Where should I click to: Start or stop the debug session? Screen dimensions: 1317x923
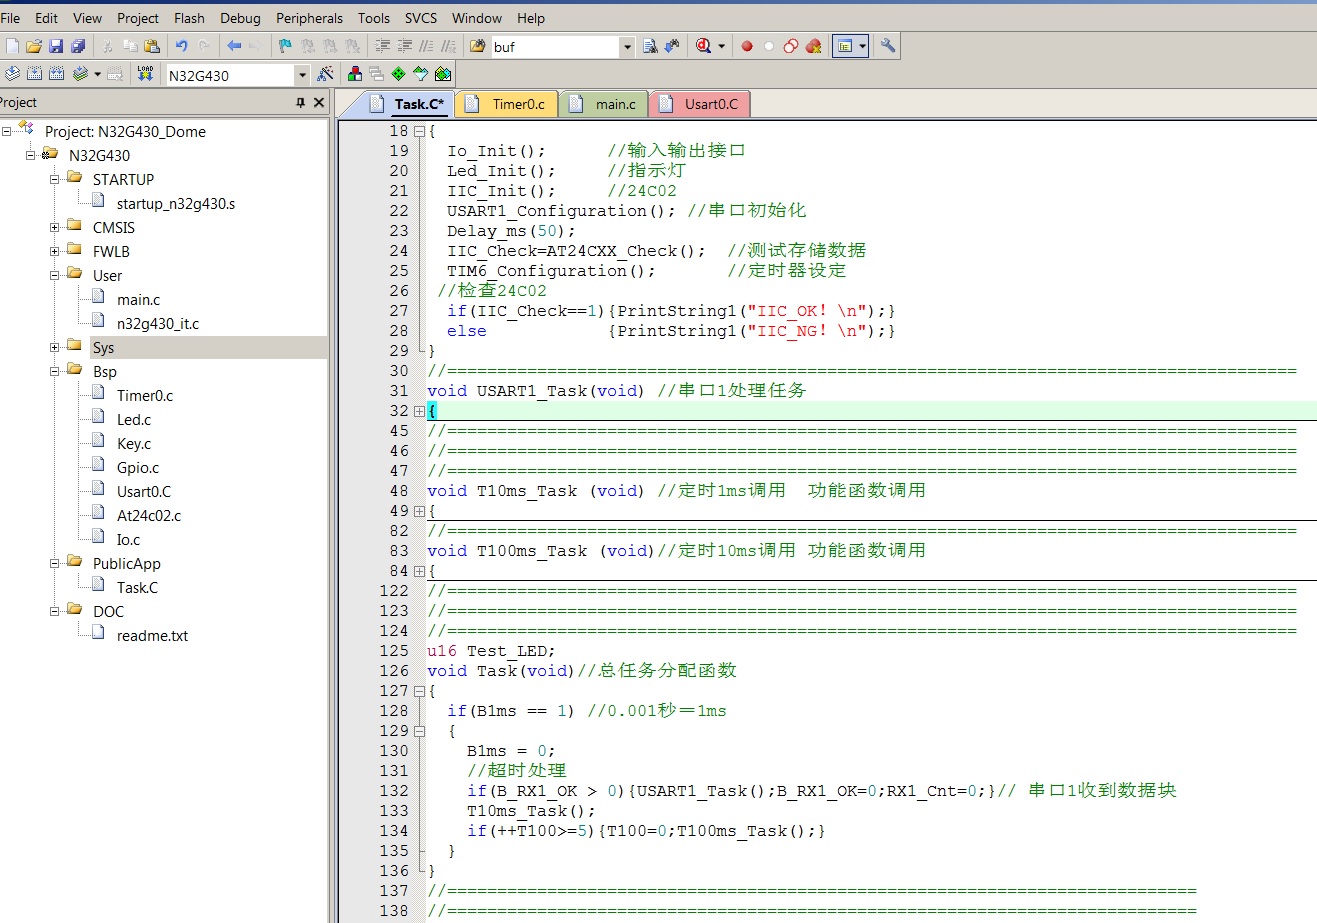(x=704, y=46)
